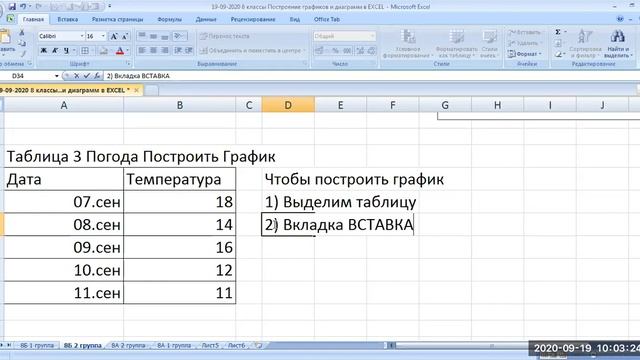Open the 'Общий' number format dropdown
640x360 pixels.
pos(372,36)
